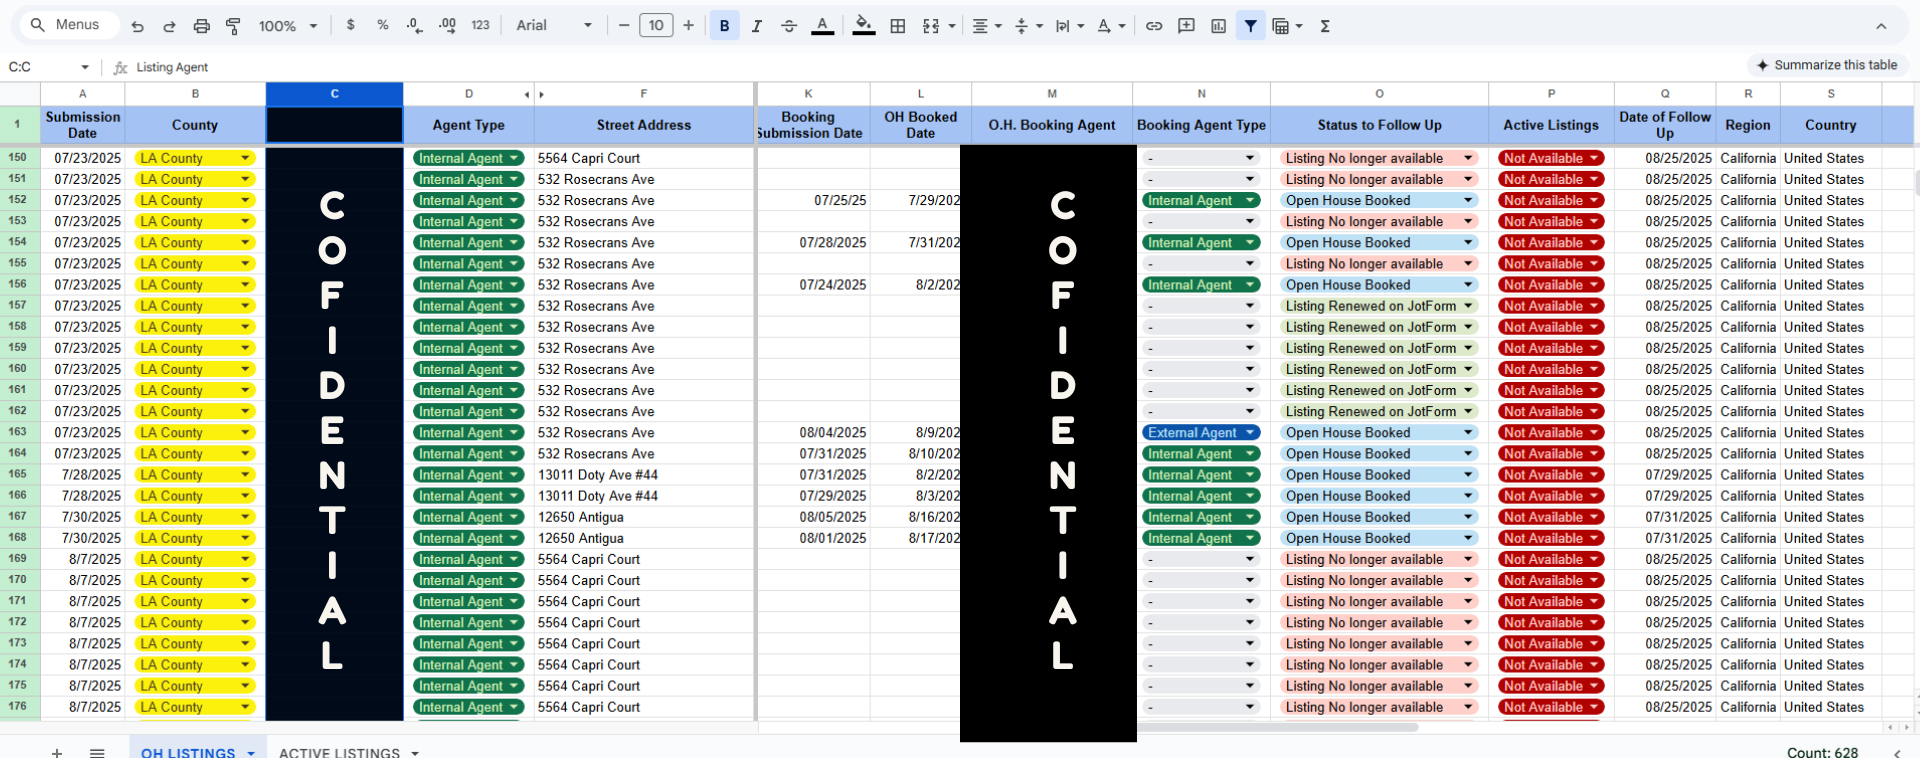Open the cell borders tool

click(x=898, y=26)
